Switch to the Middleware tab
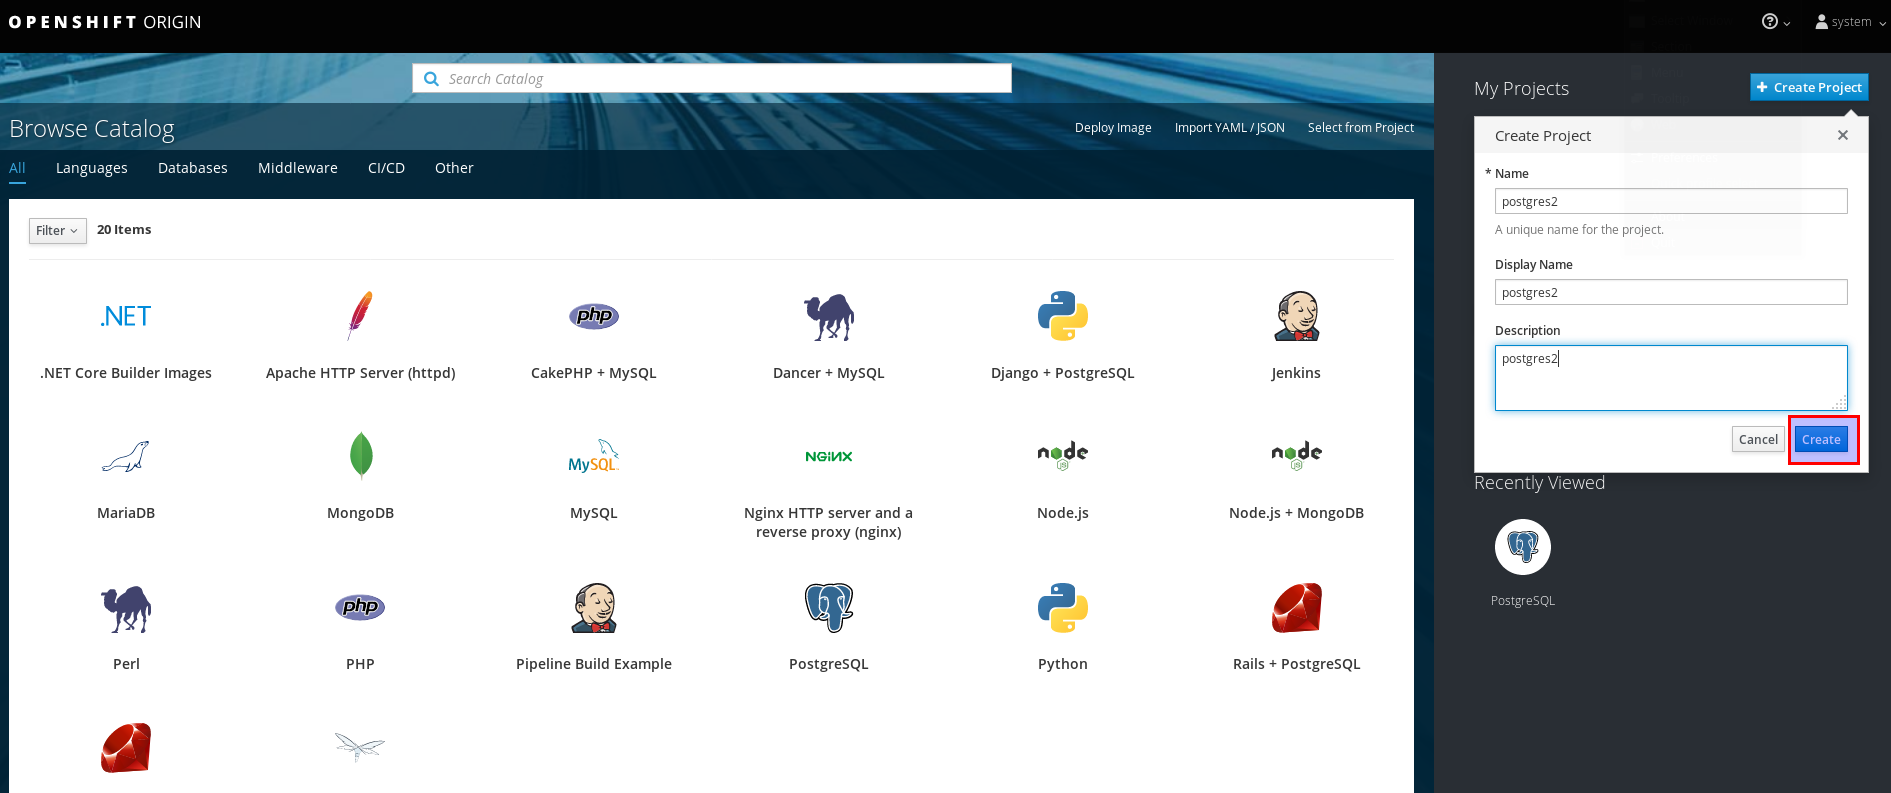 (298, 168)
